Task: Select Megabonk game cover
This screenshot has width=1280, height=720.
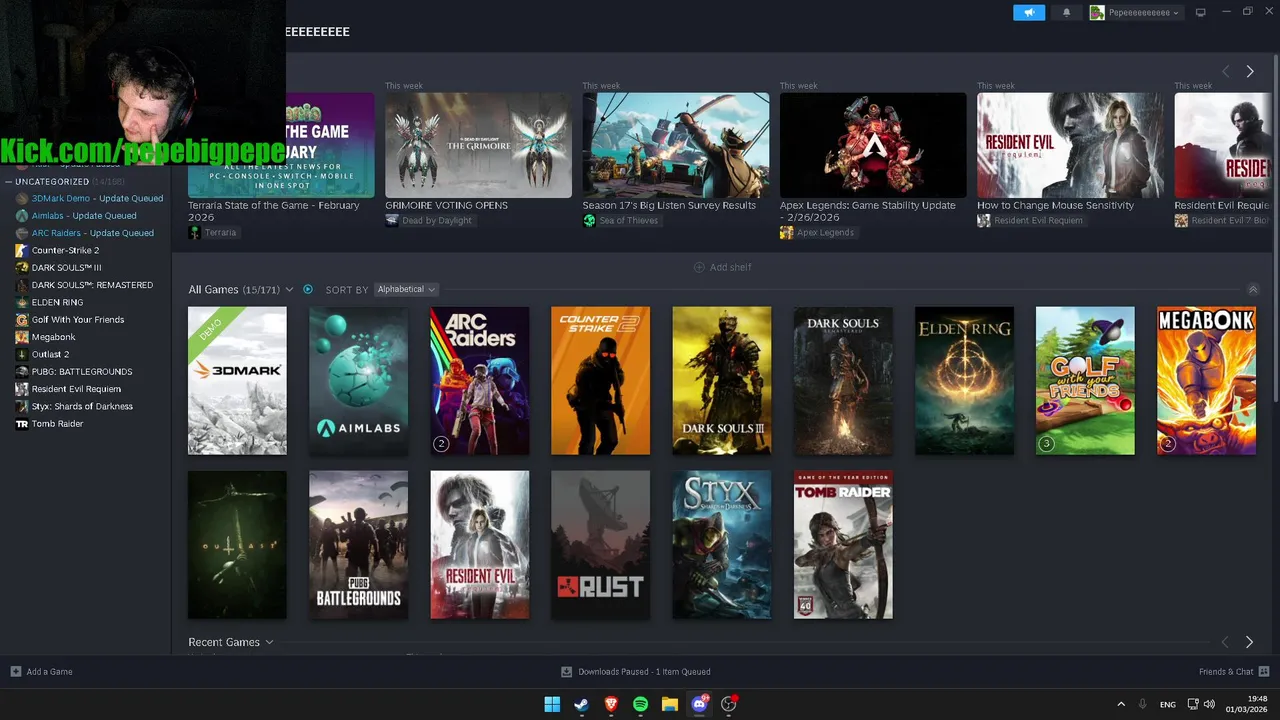Action: coord(1206,380)
